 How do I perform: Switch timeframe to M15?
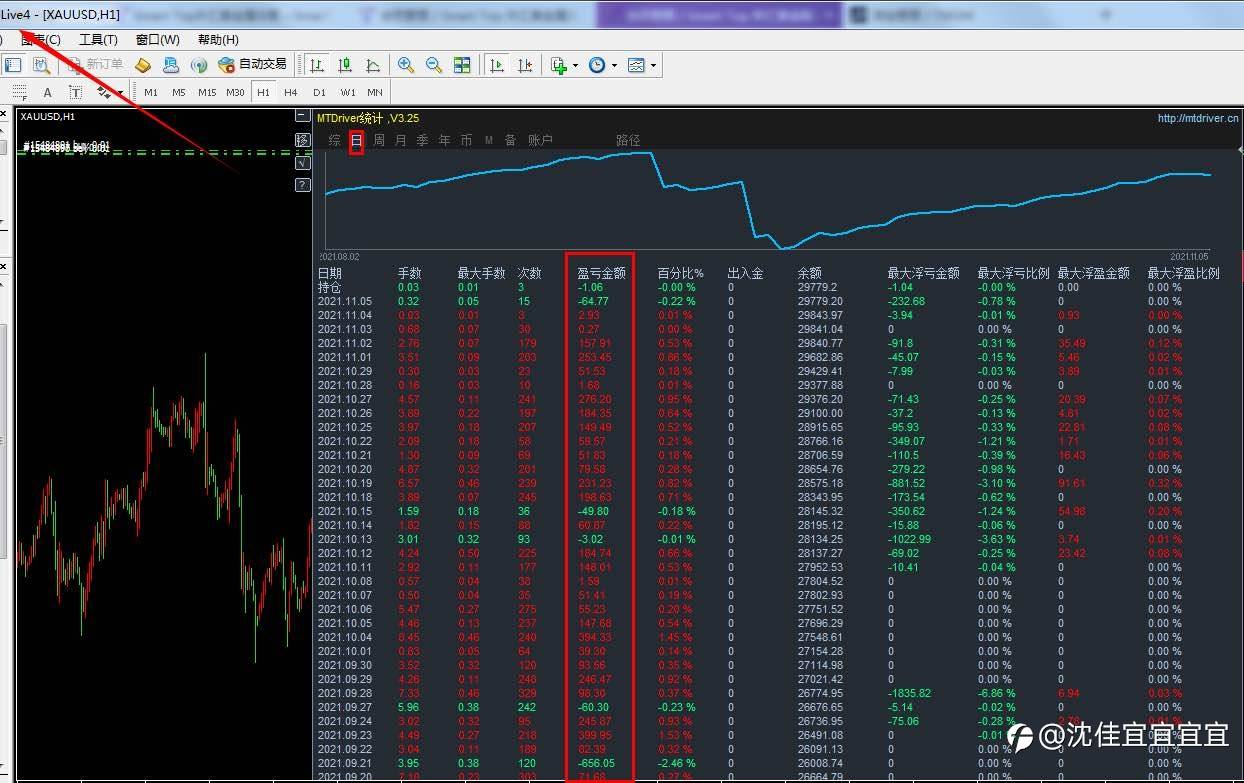[x=207, y=93]
